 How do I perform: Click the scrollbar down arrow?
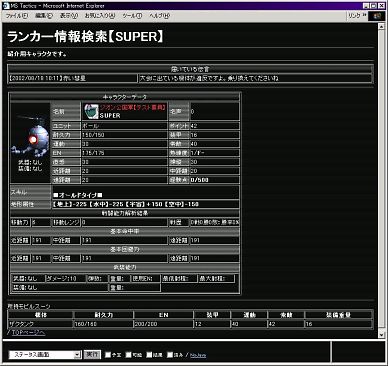(x=382, y=334)
